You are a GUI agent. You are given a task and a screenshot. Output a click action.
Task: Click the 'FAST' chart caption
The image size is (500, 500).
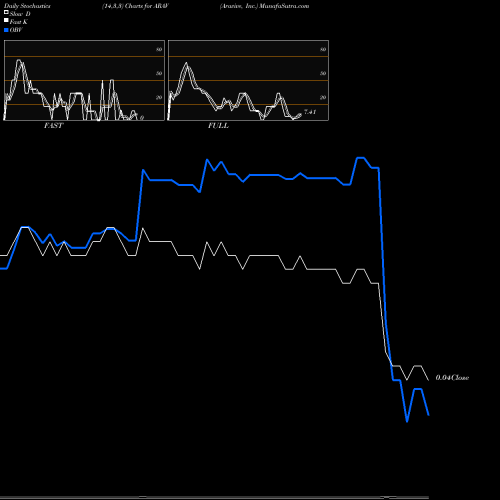point(54,126)
